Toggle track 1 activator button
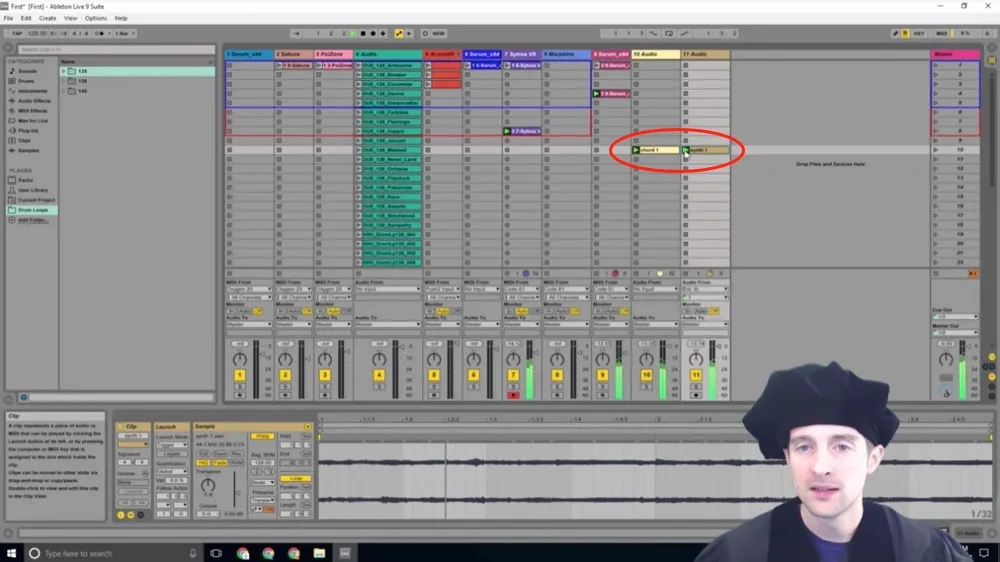 tap(240, 375)
